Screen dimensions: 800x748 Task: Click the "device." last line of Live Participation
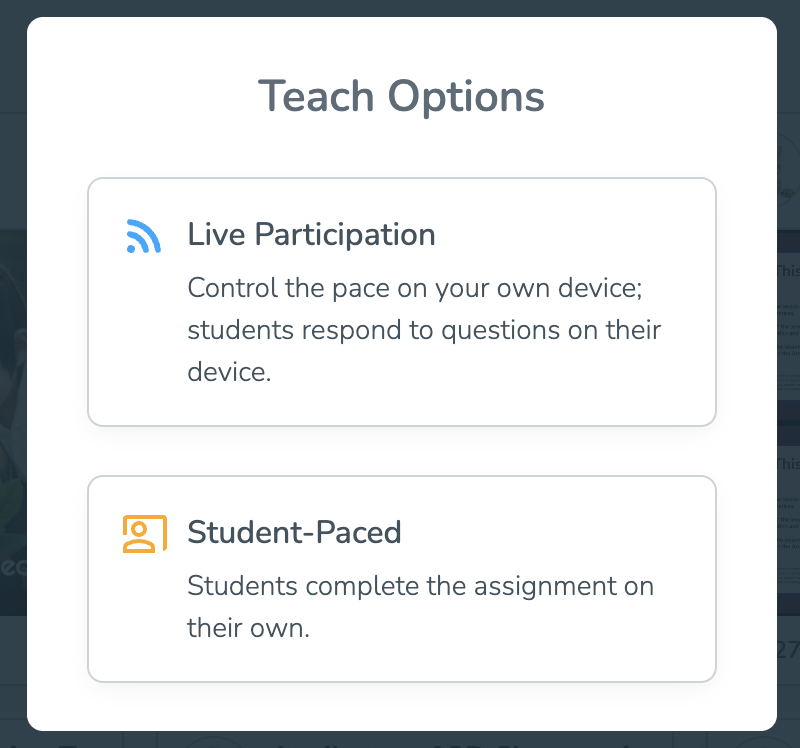(x=229, y=372)
